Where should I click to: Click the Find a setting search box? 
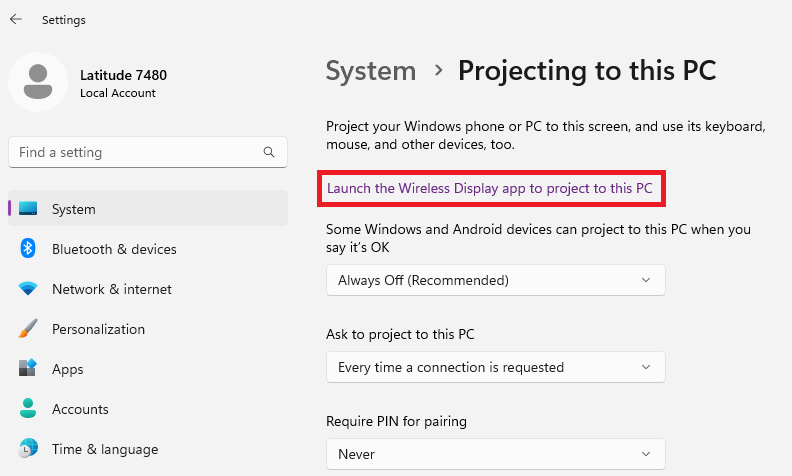[x=135, y=153]
